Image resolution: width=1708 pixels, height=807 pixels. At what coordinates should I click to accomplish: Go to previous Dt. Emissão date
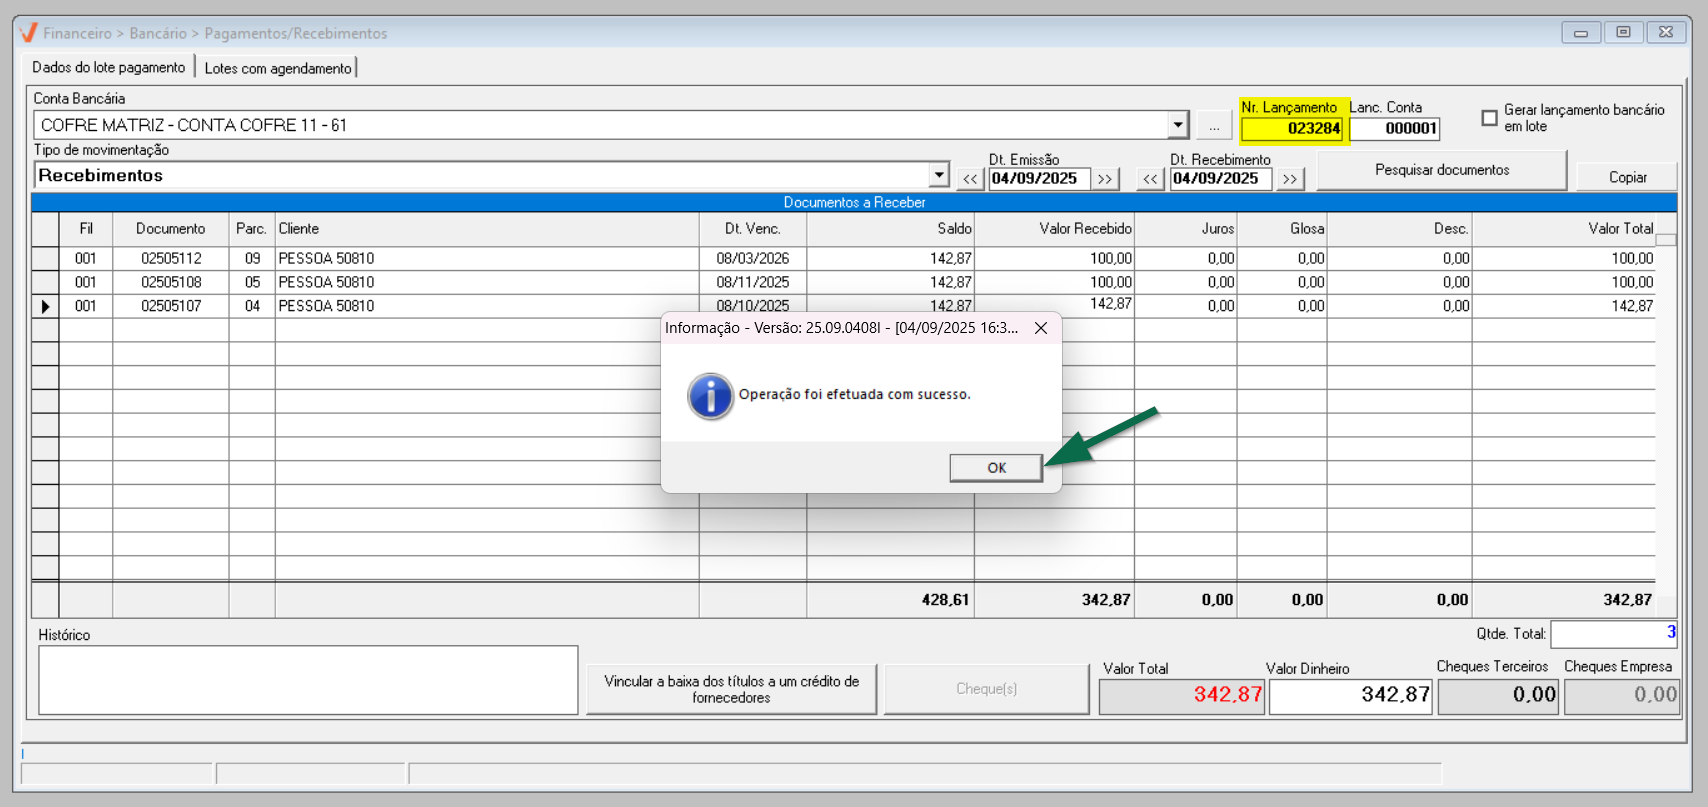click(970, 179)
